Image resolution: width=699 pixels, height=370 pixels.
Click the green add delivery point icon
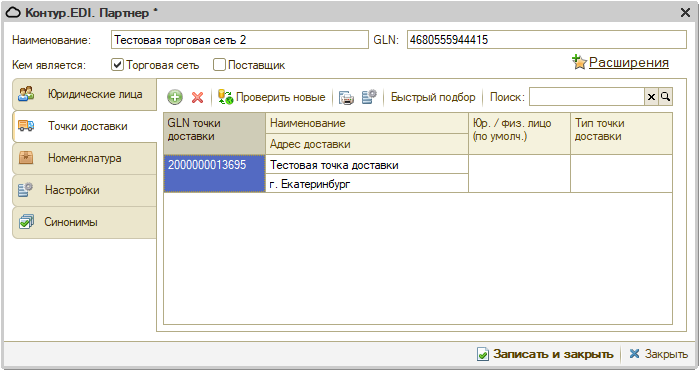(175, 97)
